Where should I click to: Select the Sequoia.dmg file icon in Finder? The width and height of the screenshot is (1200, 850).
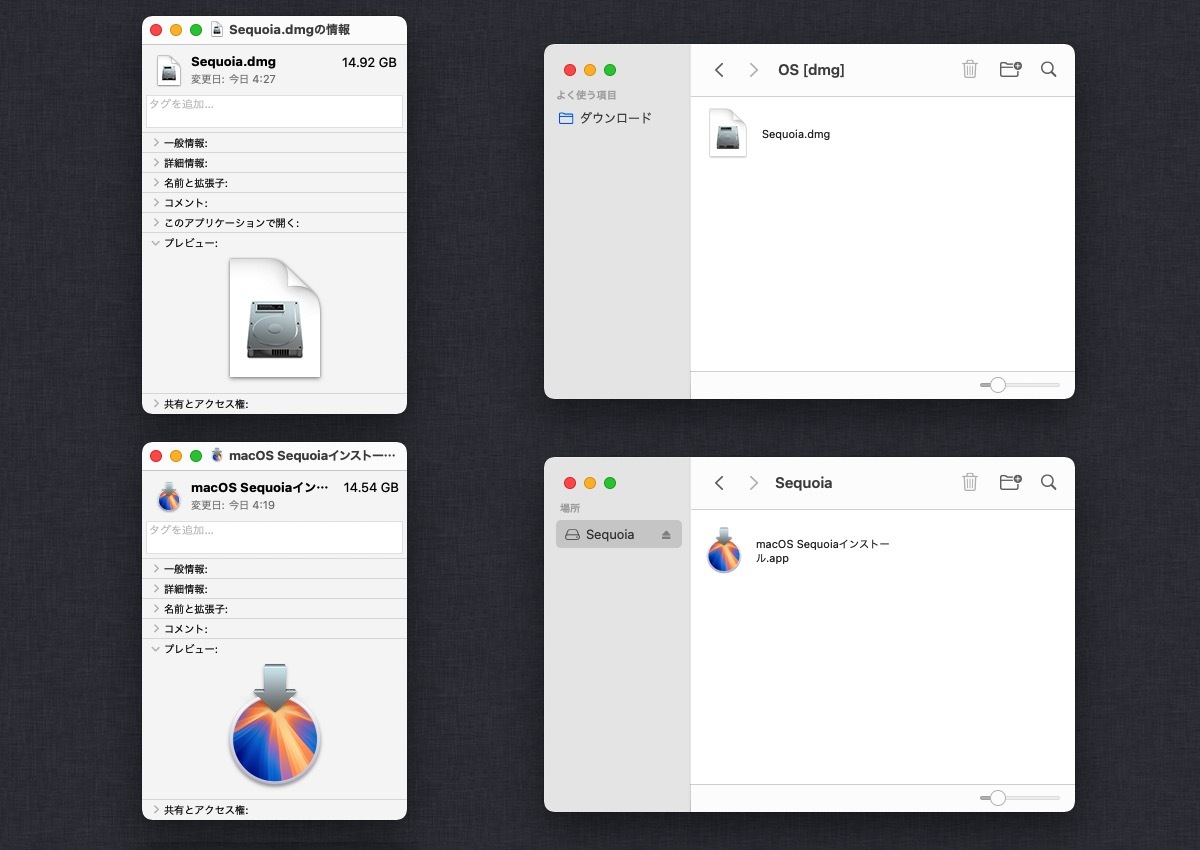point(728,133)
